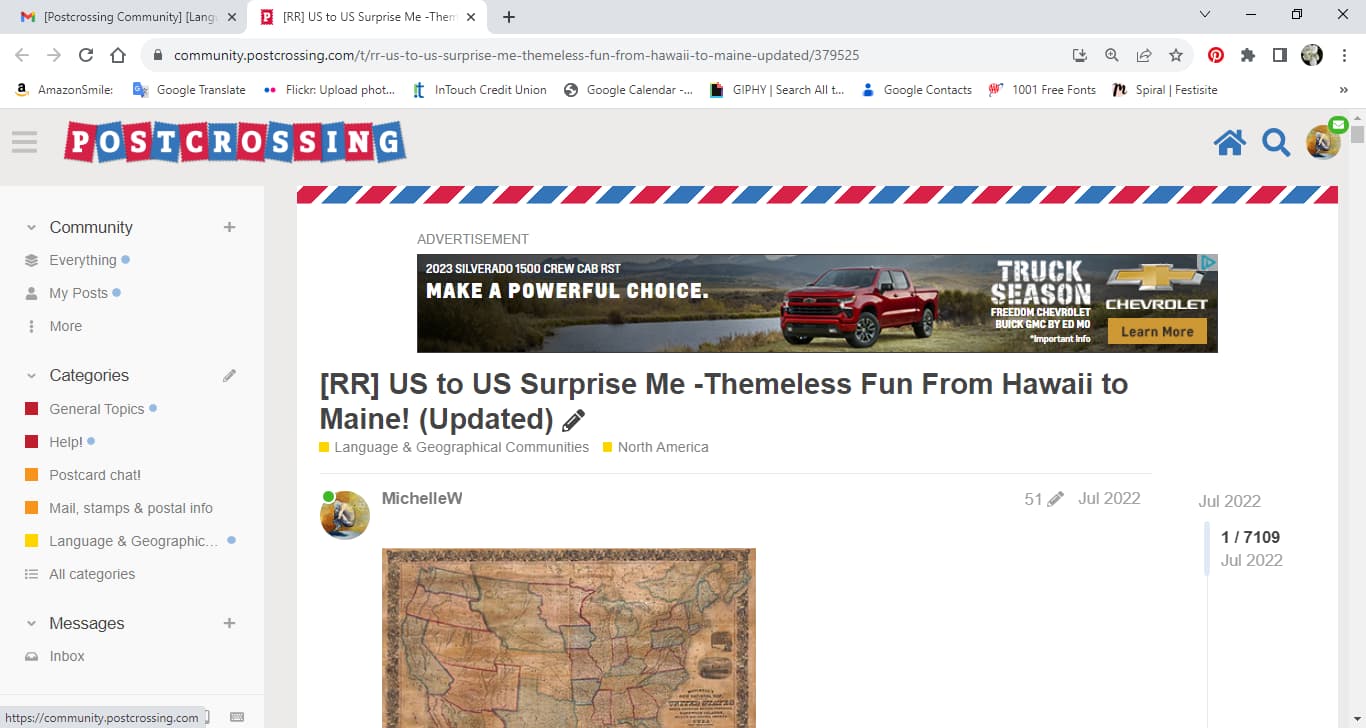Add new item with Community plus icon
Image resolution: width=1366 pixels, height=728 pixels.
click(x=229, y=227)
